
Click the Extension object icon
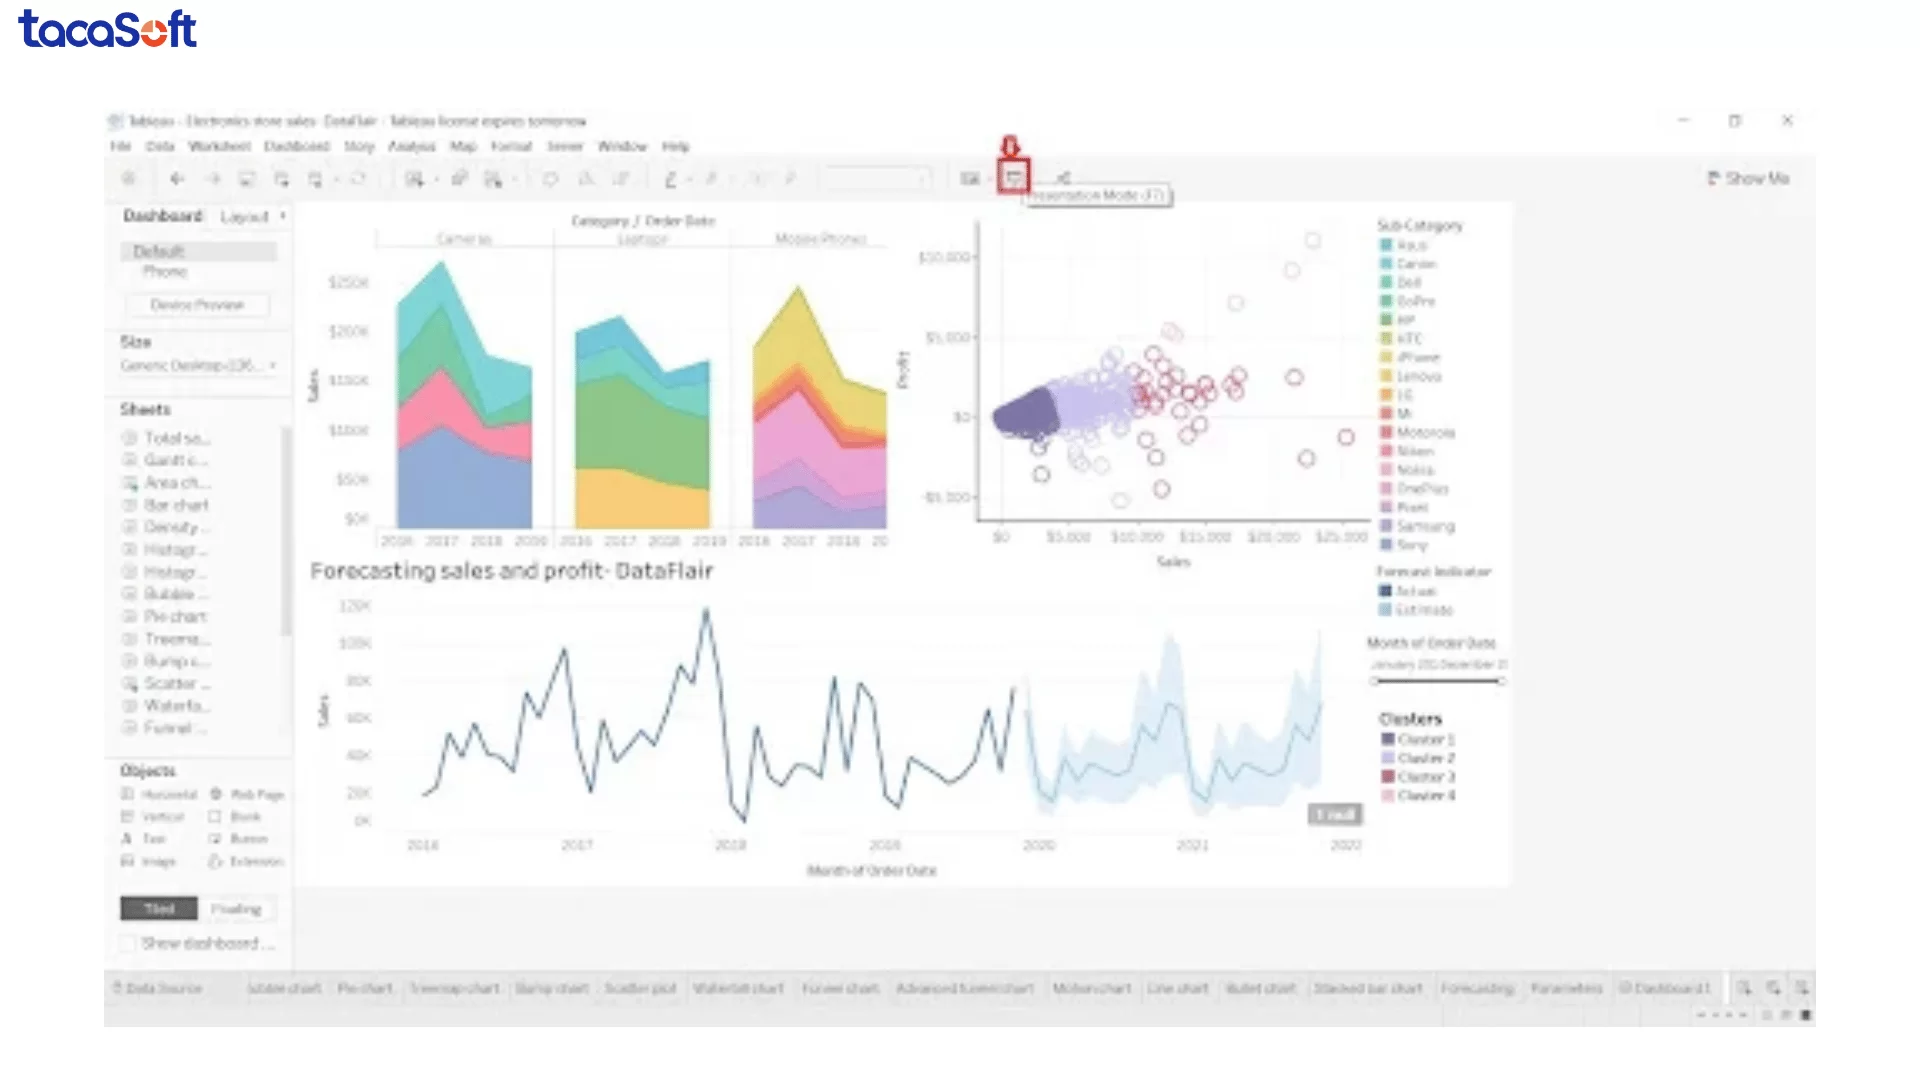[x=215, y=861]
